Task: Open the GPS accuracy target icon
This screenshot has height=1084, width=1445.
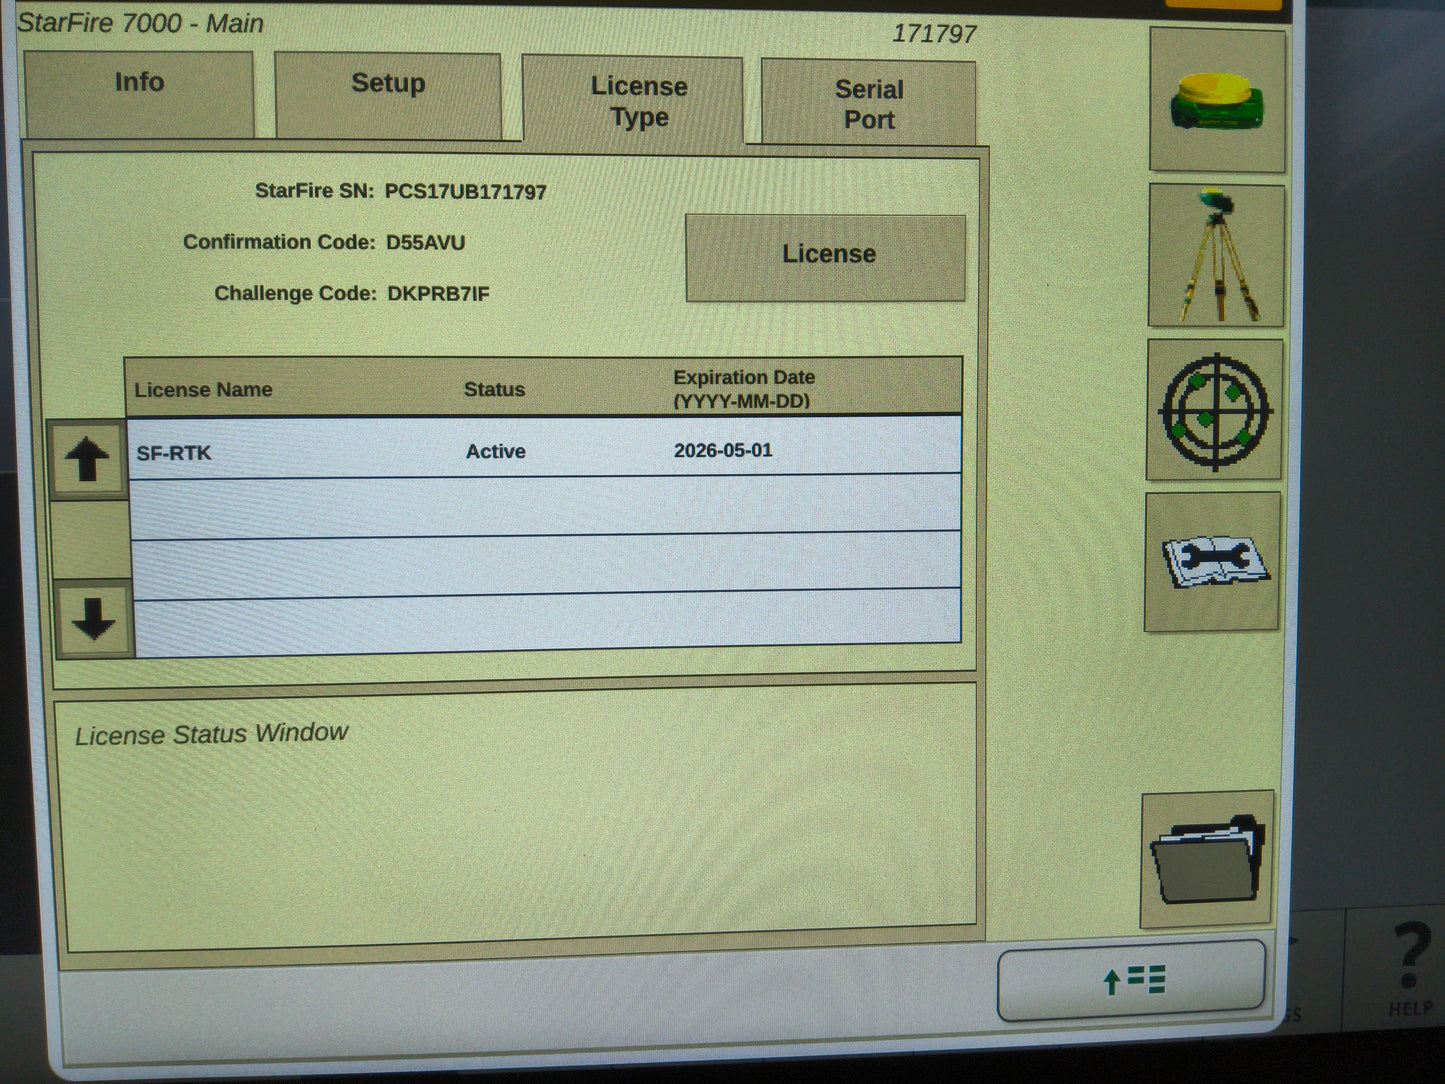Action: pyautogui.click(x=1213, y=408)
